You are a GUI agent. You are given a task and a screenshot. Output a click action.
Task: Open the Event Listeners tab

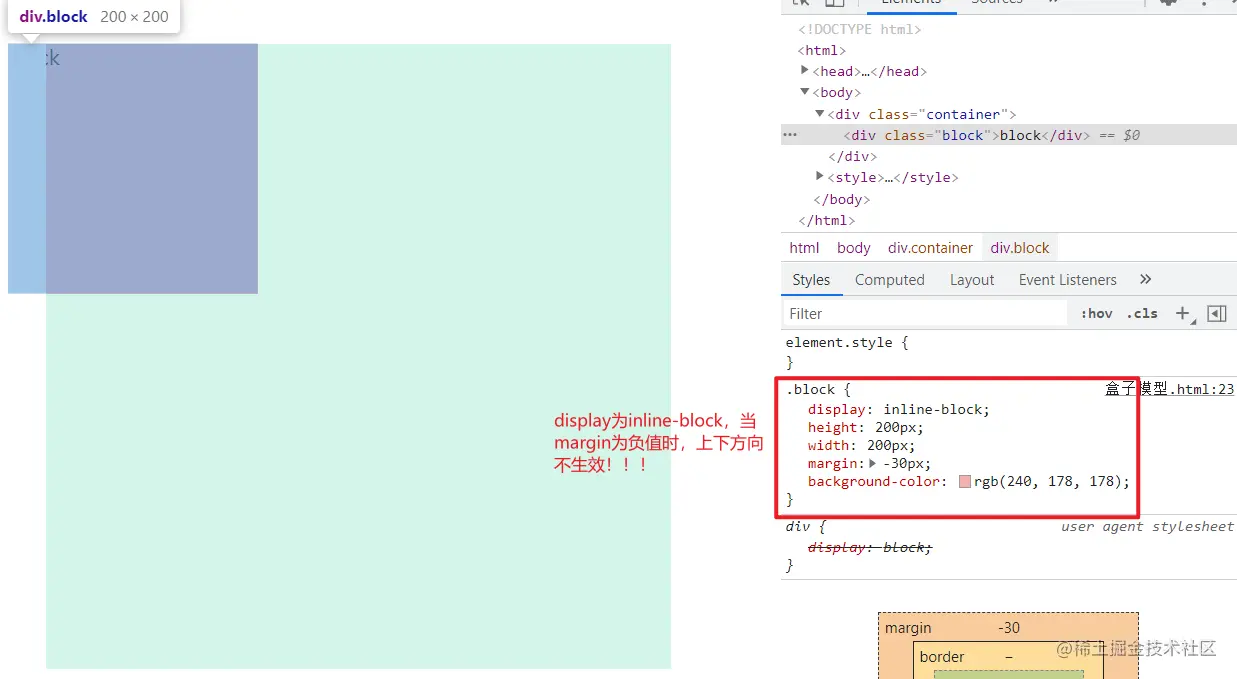point(1068,280)
